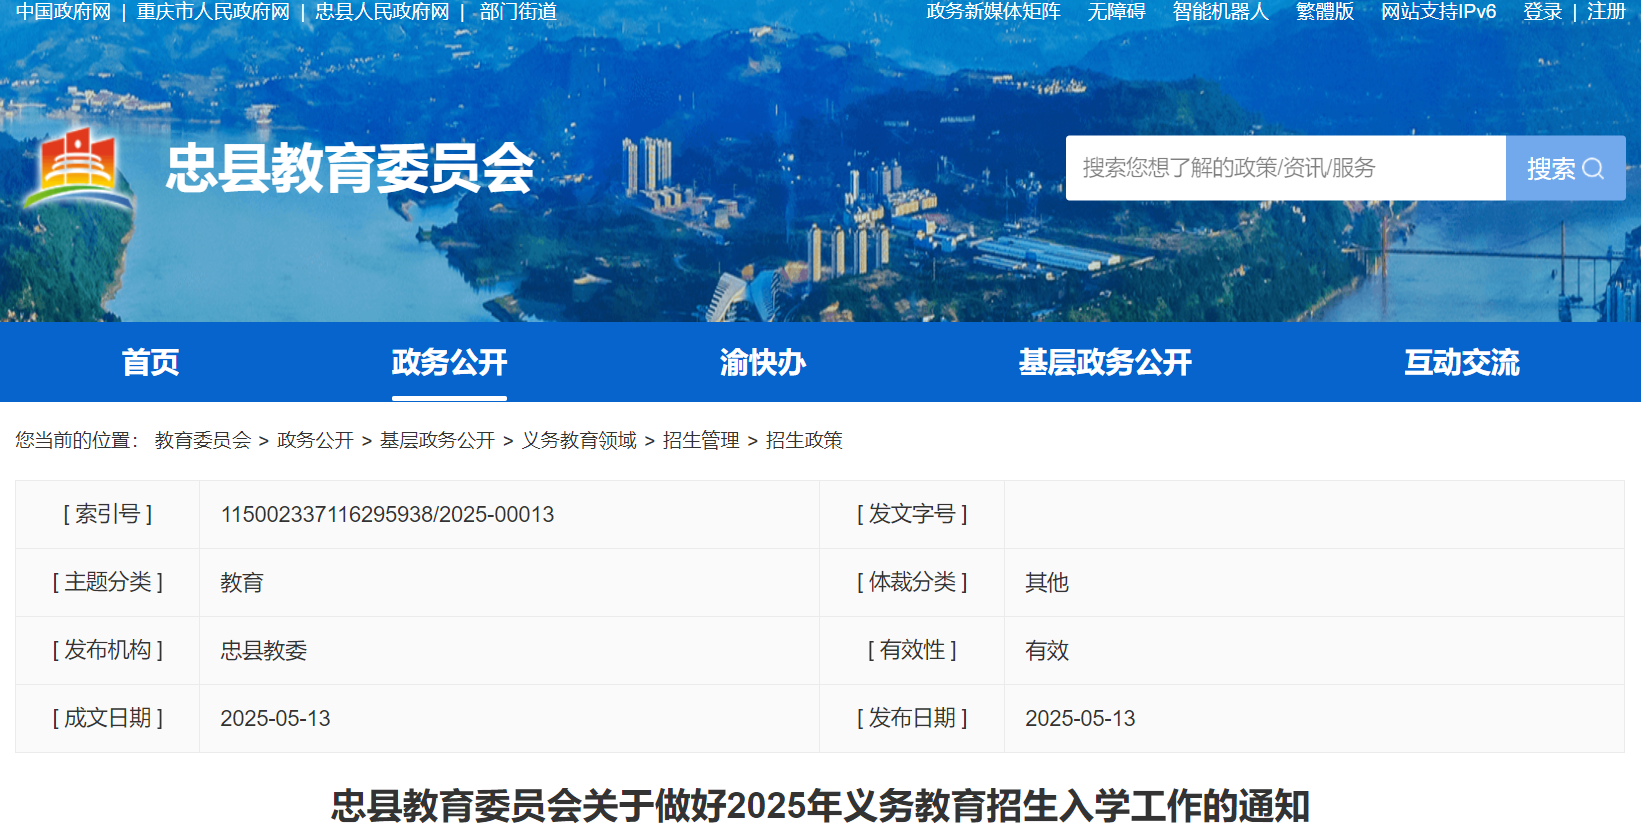The image size is (1641, 837).
Task: Visit the 重庆市人民政府网 link
Action: click(213, 12)
